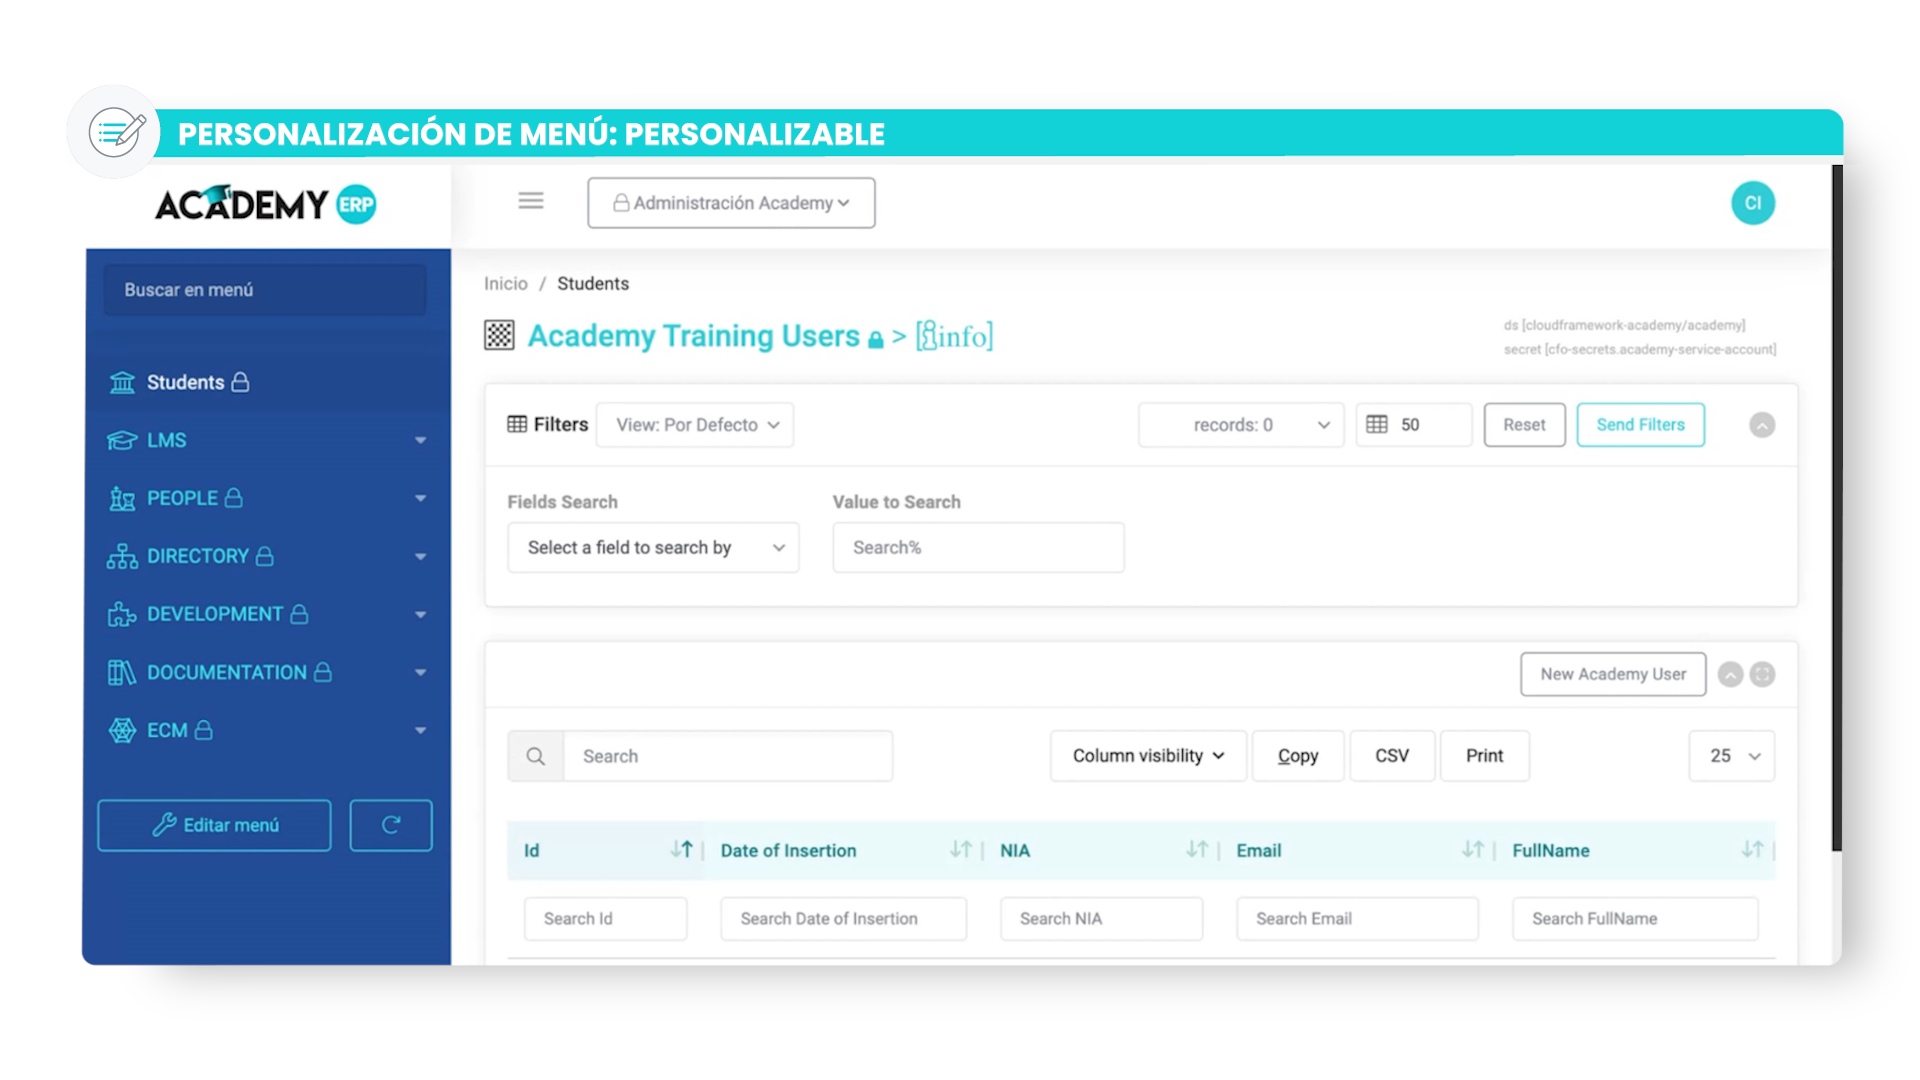The image size is (1920, 1080).
Task: Click the DEVELOPMENT puzzle icon
Action: pyautogui.click(x=122, y=615)
